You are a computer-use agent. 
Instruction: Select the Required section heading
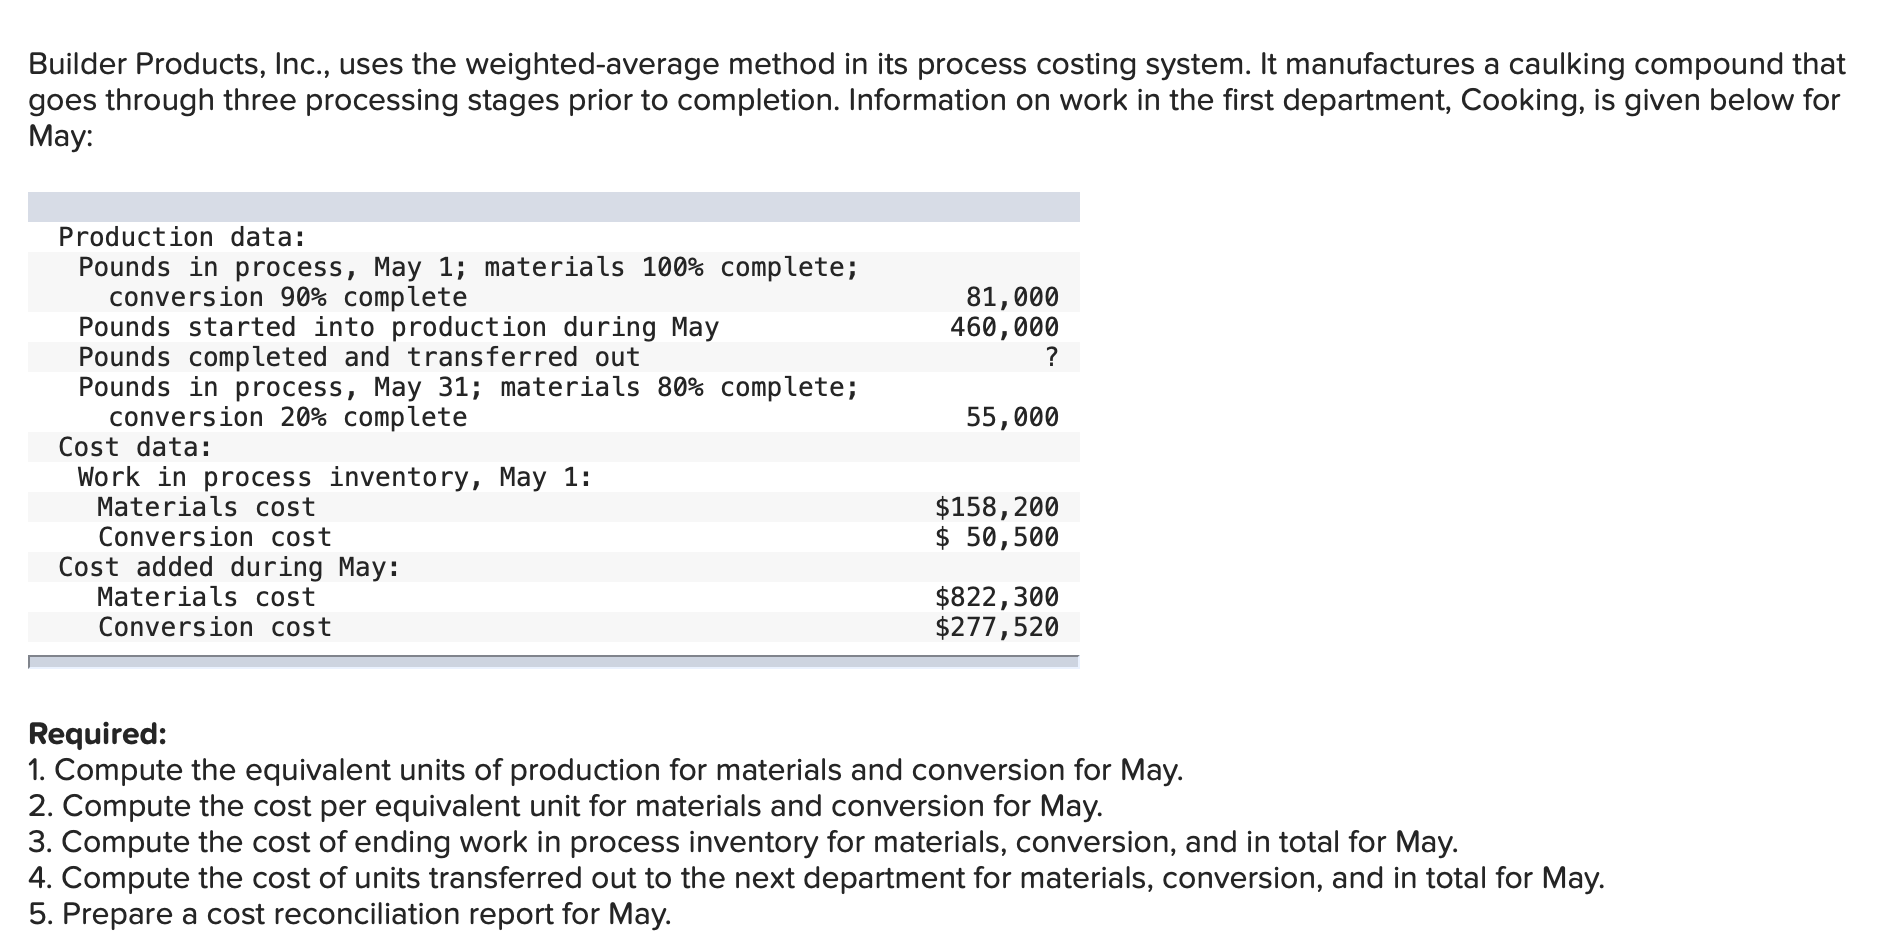pyautogui.click(x=96, y=733)
